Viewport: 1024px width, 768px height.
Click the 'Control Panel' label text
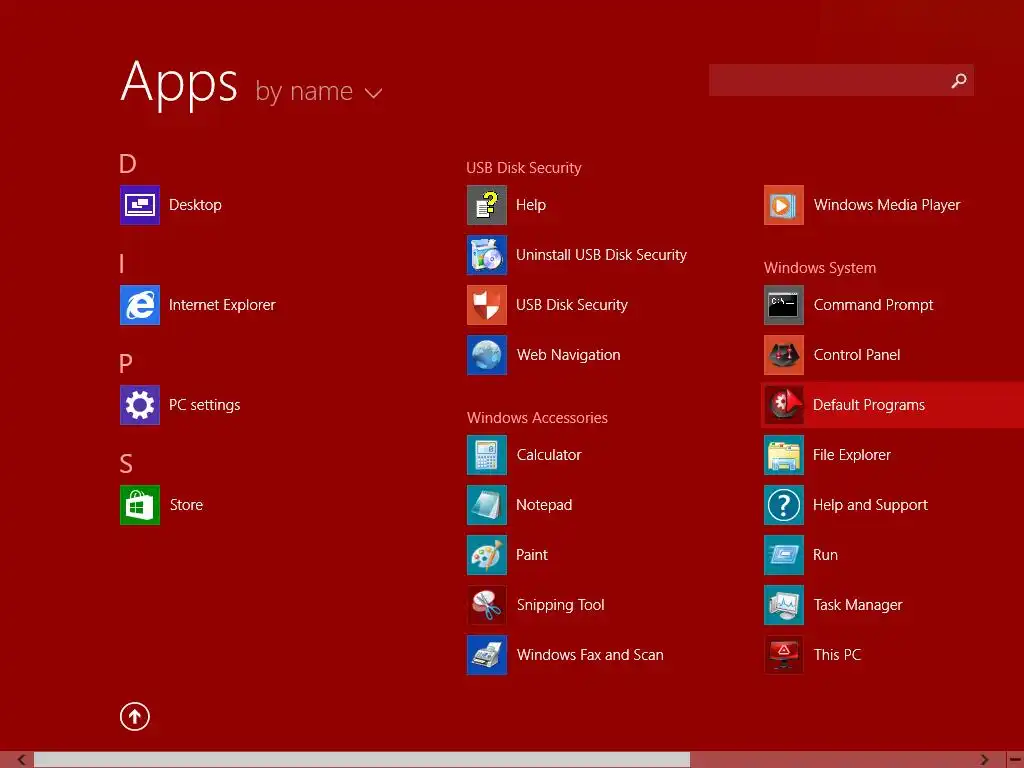[x=857, y=355]
